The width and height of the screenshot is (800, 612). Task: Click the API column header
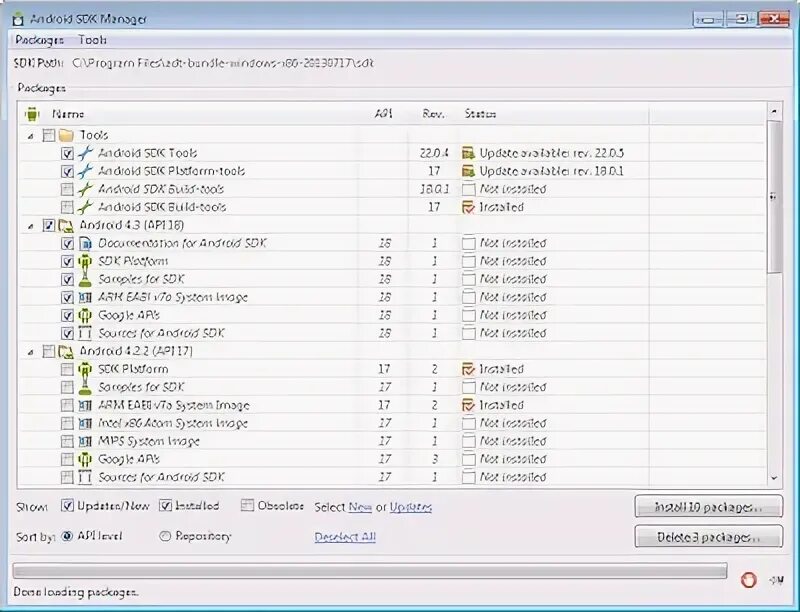pos(384,114)
